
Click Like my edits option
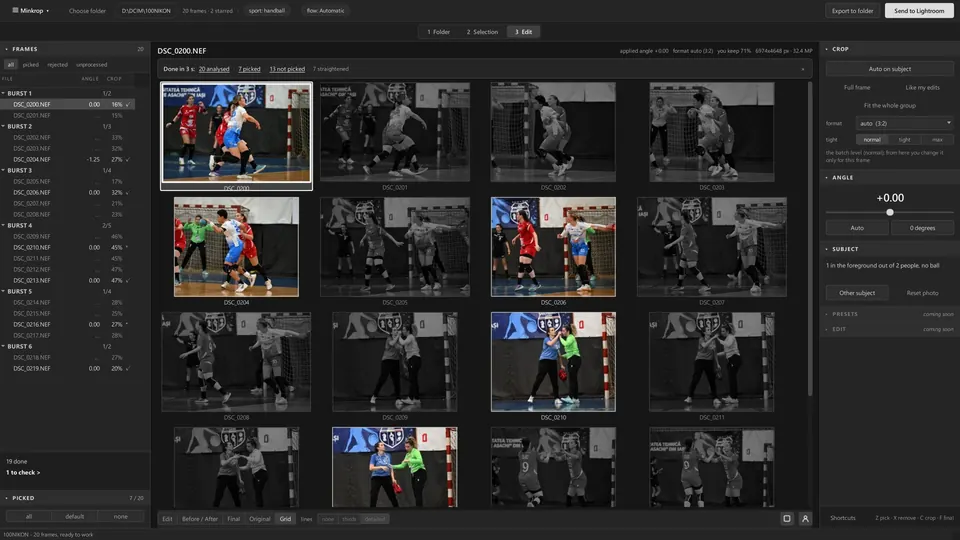[922, 88]
